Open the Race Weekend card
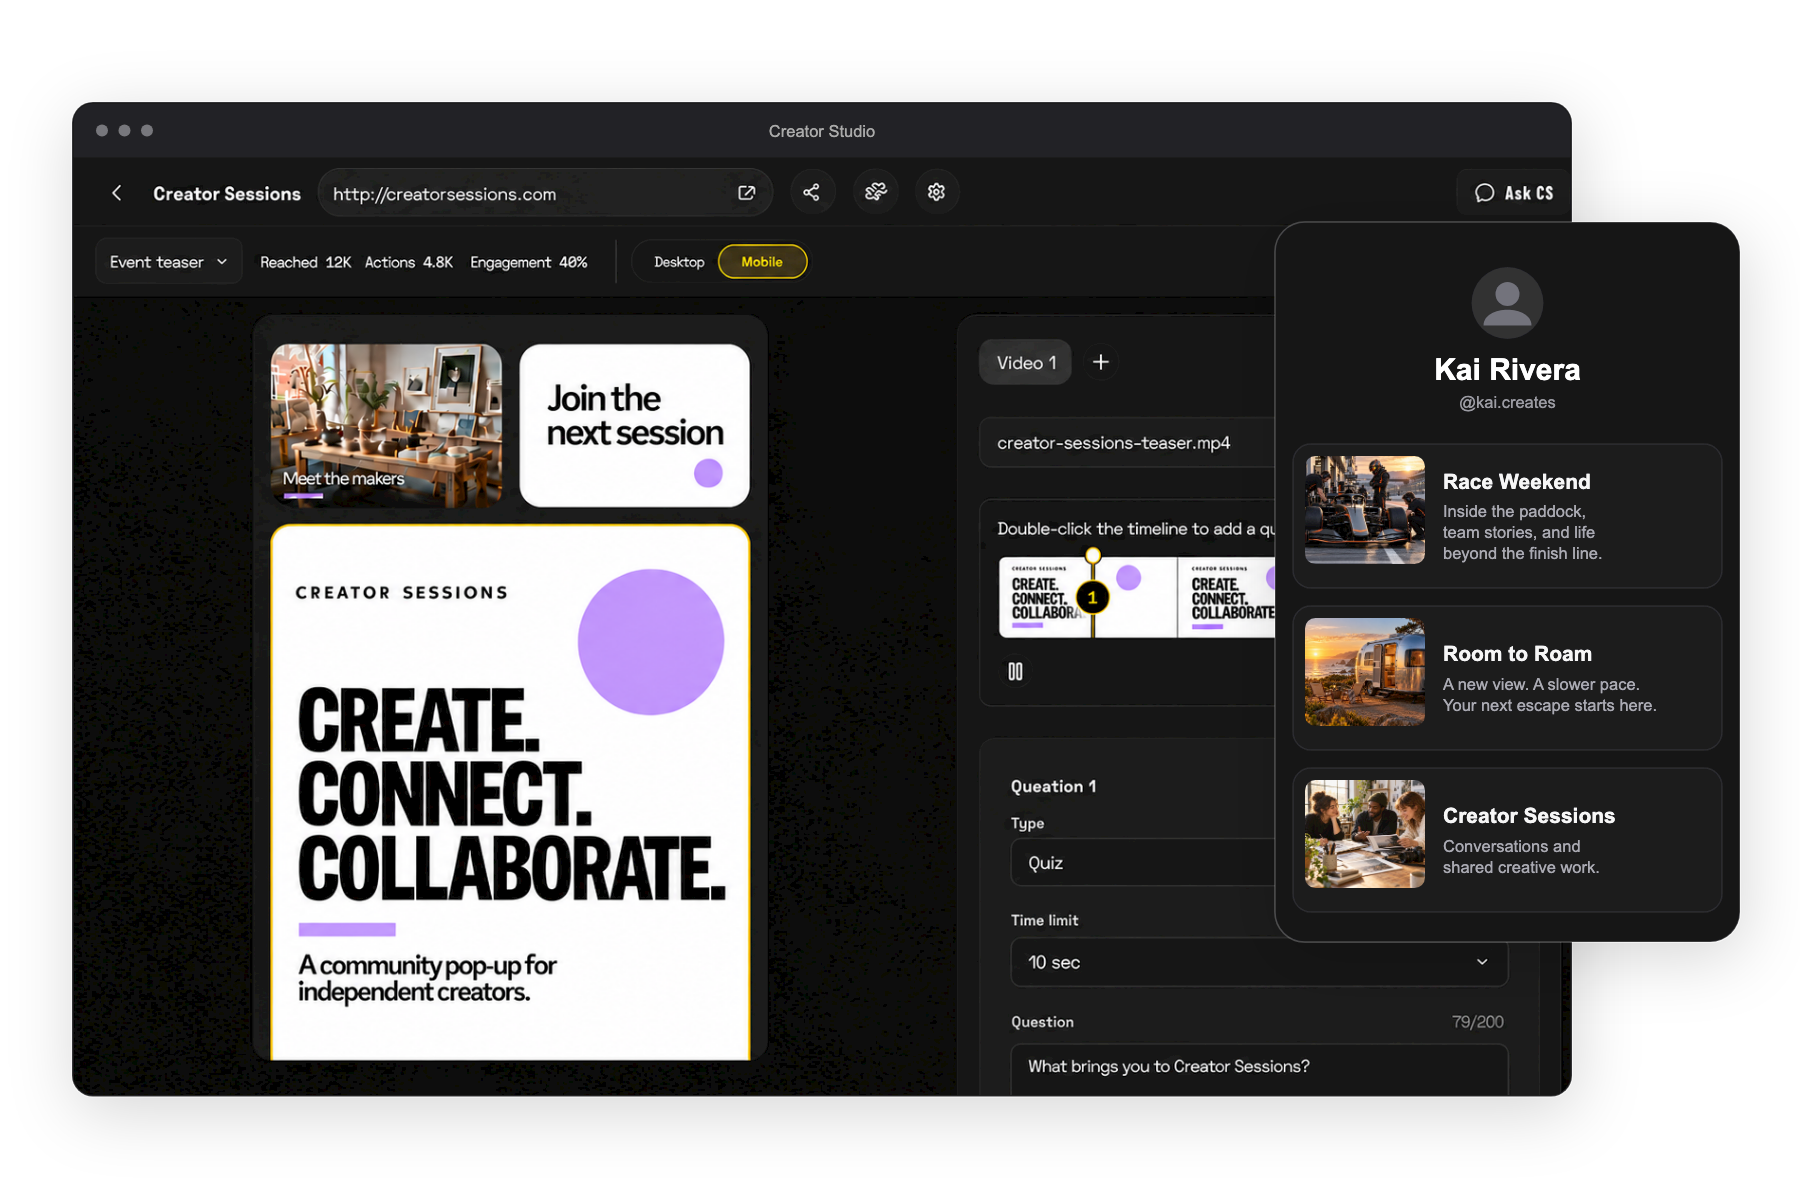Viewport: 1800px width, 1200px height. 1507,516
